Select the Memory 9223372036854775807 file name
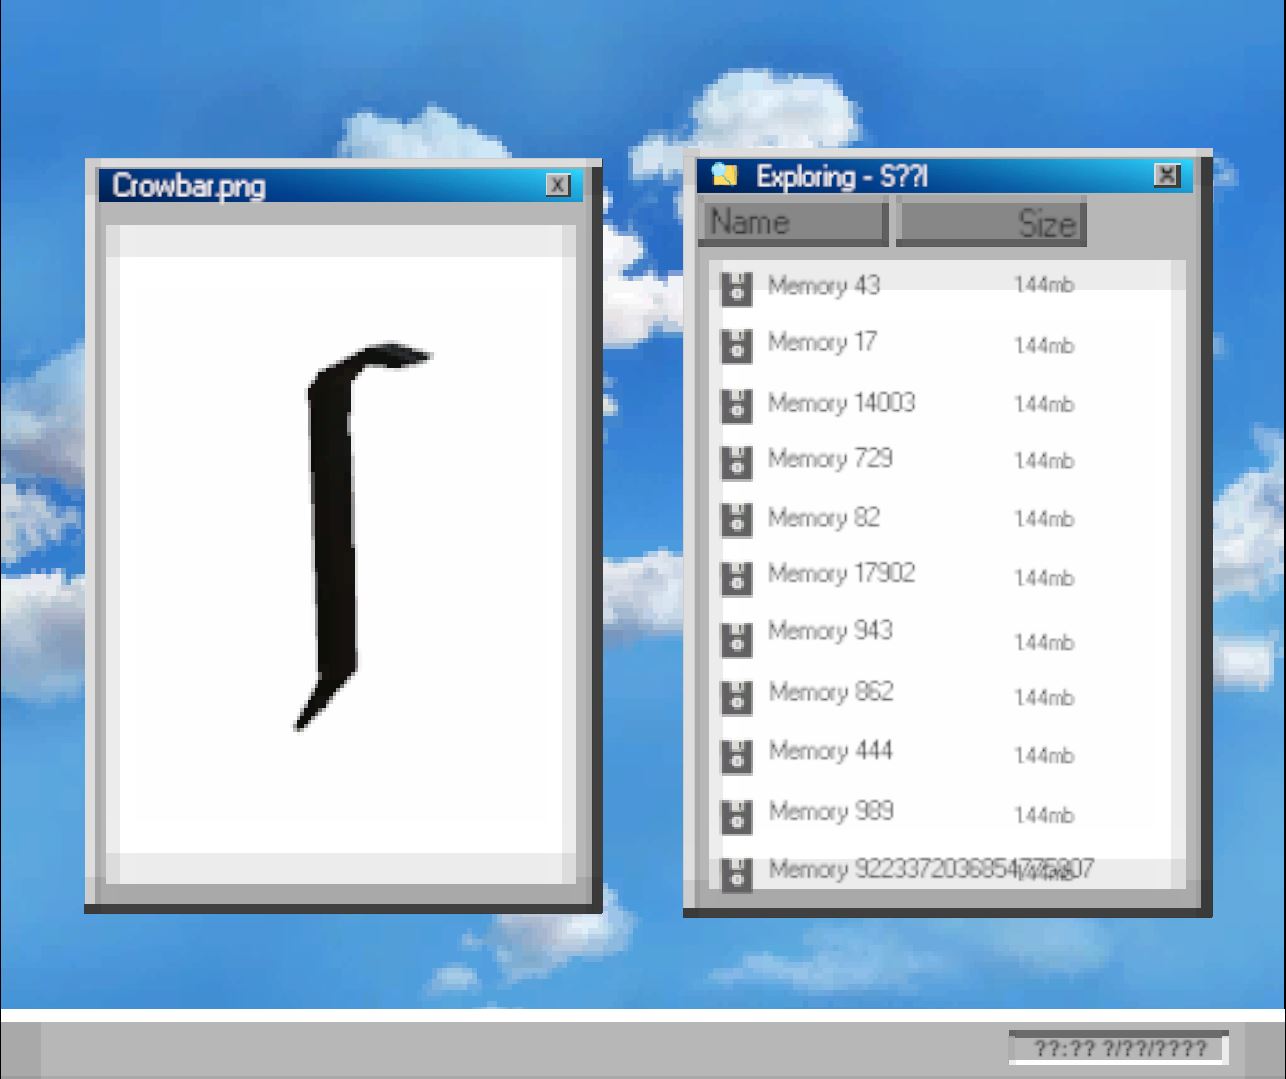Screen dimensions: 1286x1079 (931, 869)
